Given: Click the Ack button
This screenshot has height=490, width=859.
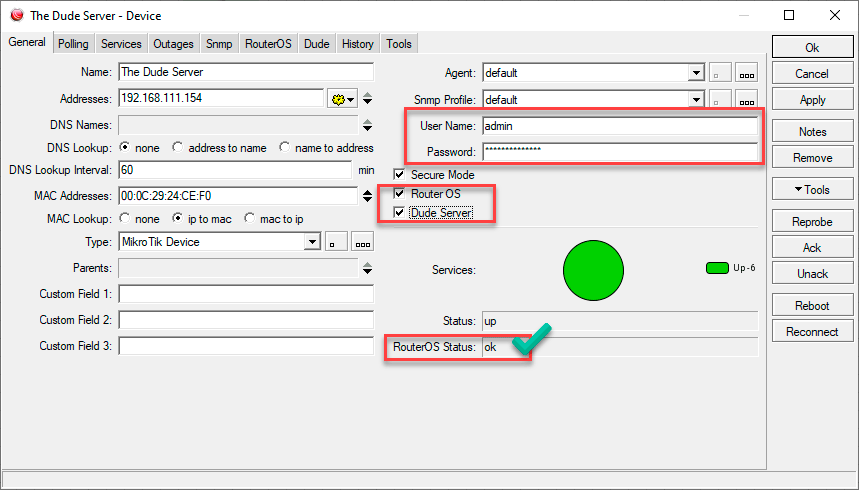Looking at the screenshot, I should point(812,247).
